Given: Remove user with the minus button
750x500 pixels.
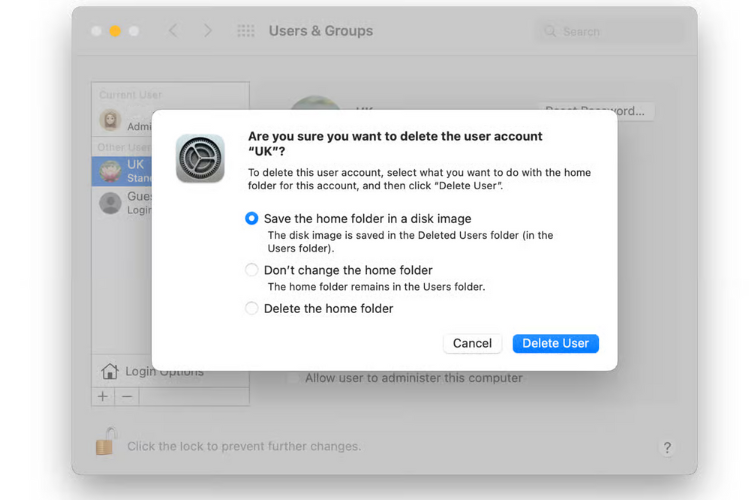Looking at the screenshot, I should click(x=127, y=397).
